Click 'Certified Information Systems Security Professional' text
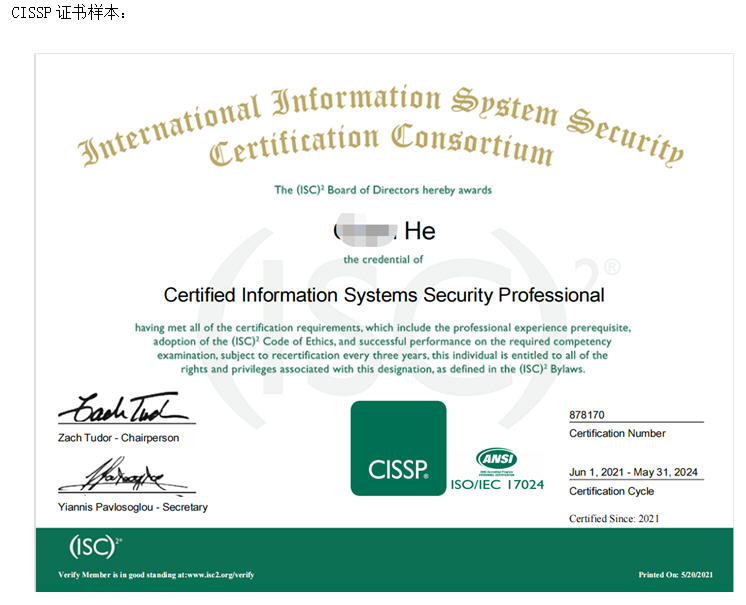This screenshot has height=605, width=746. click(384, 295)
